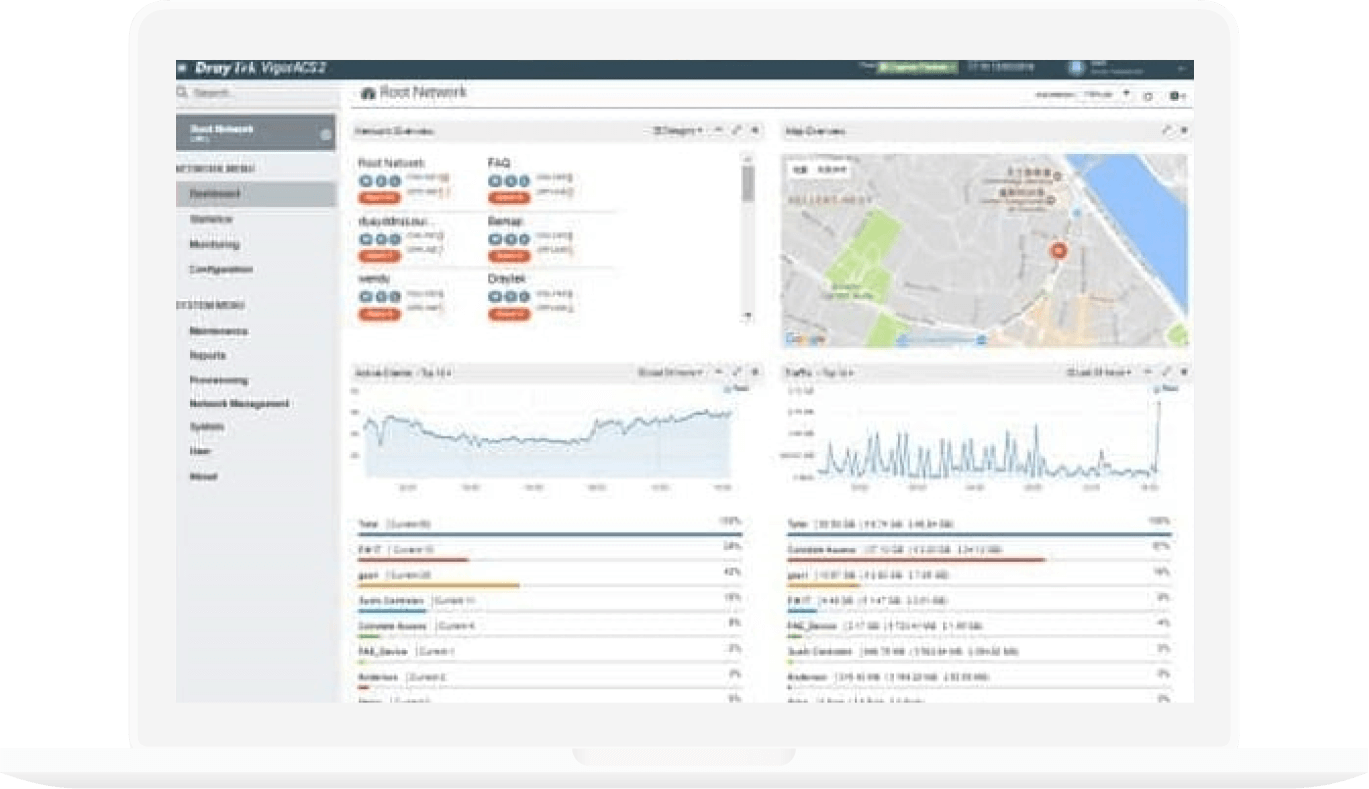Switch the map to standard map view
The image size is (1369, 789).
click(799, 170)
